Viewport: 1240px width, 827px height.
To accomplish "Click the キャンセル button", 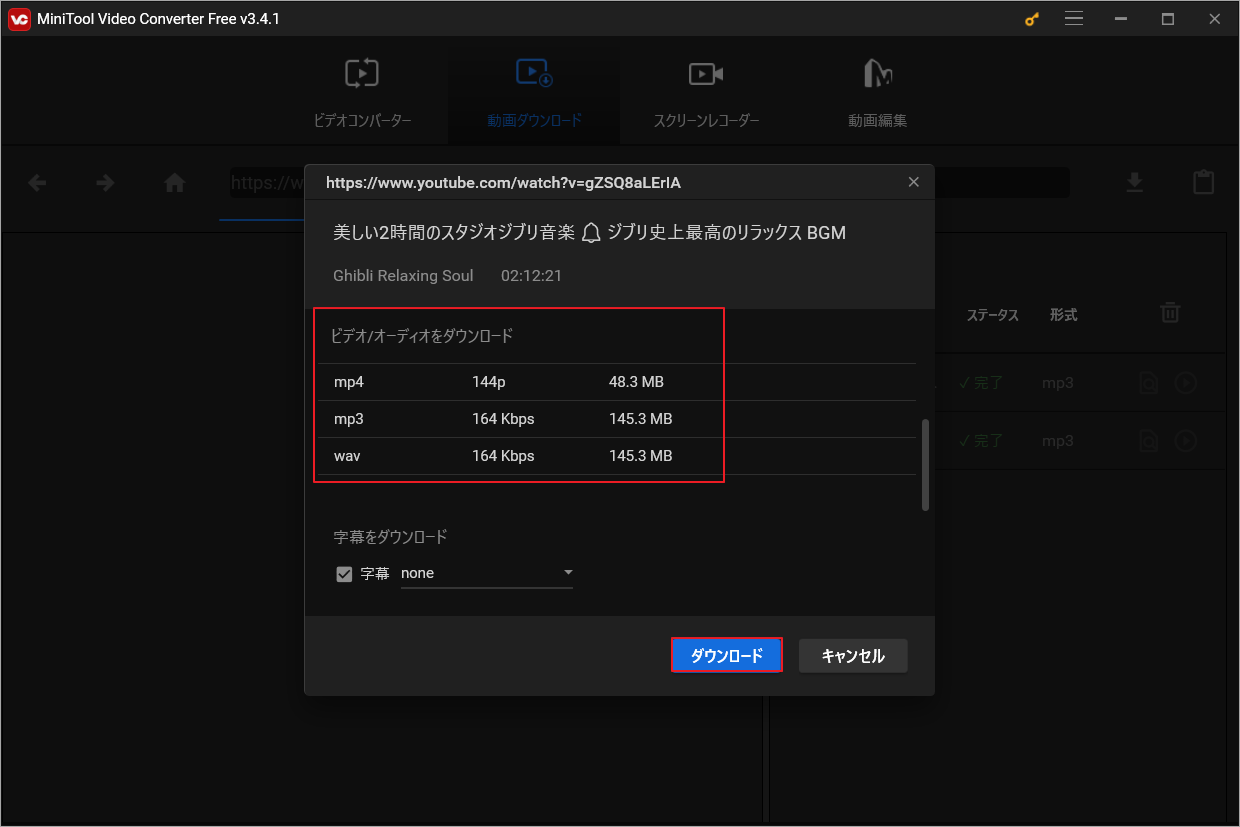I will point(853,656).
